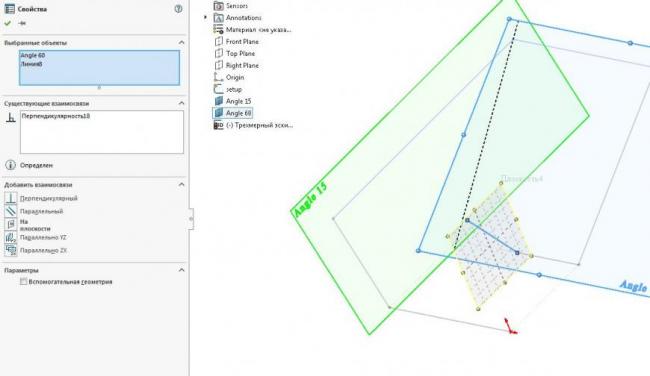Collapse the Параметры section

[x=181, y=270]
